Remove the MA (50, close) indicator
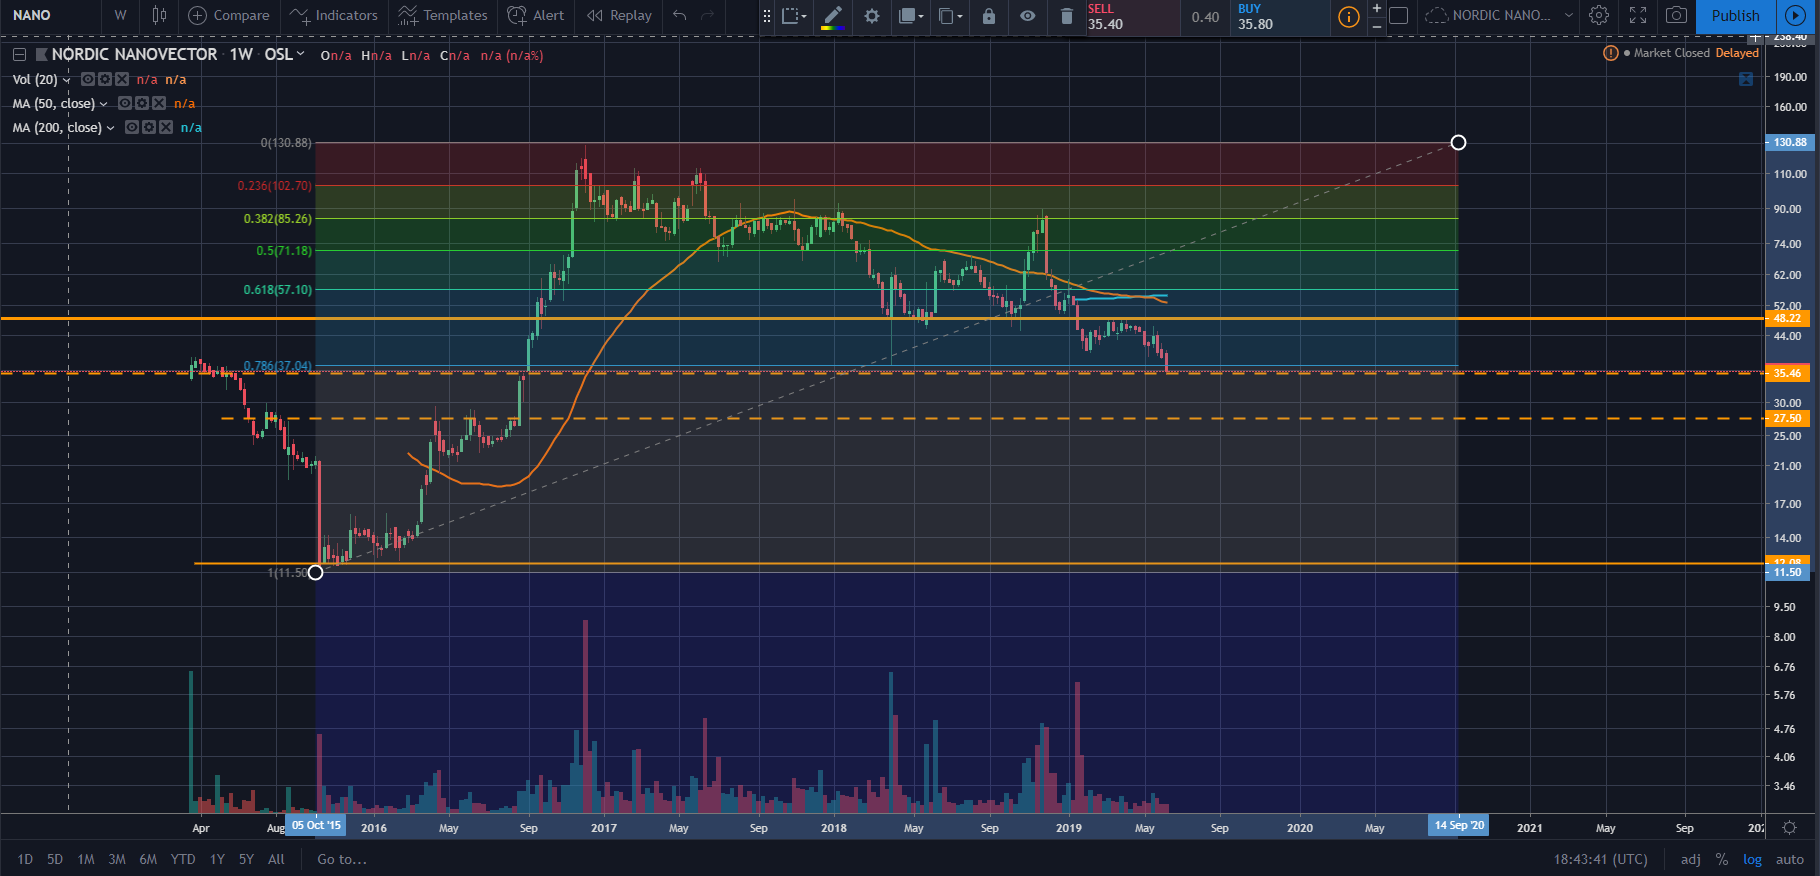The width and height of the screenshot is (1820, 876). [159, 103]
